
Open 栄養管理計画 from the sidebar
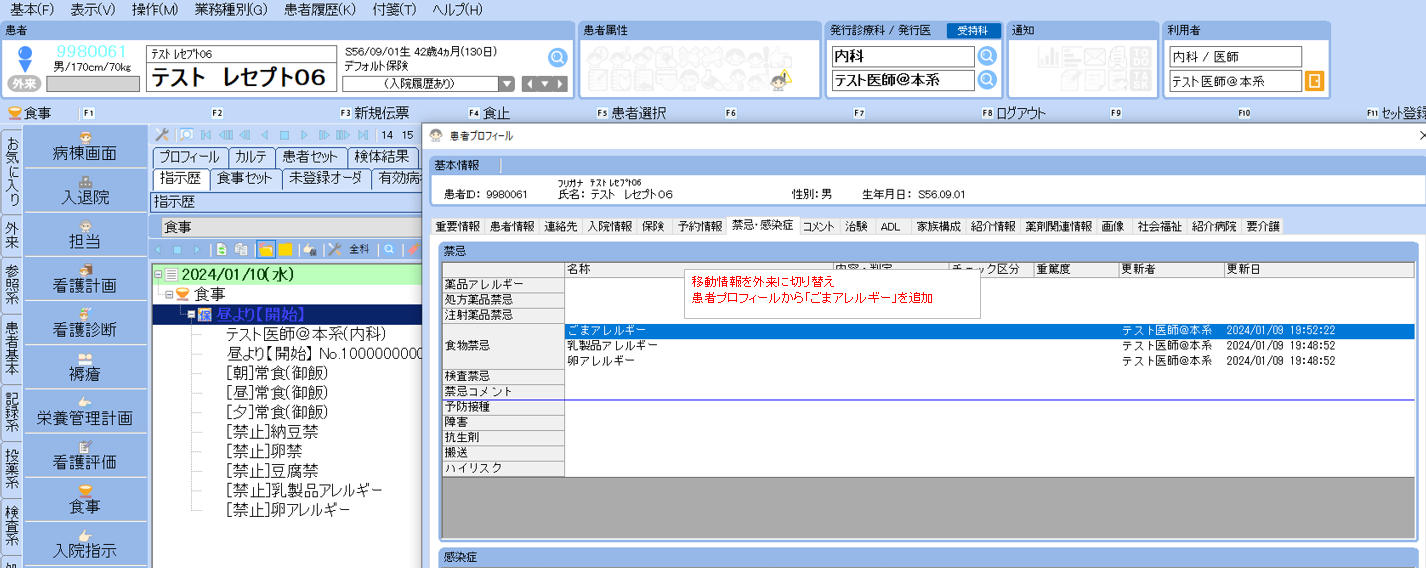tap(85, 410)
